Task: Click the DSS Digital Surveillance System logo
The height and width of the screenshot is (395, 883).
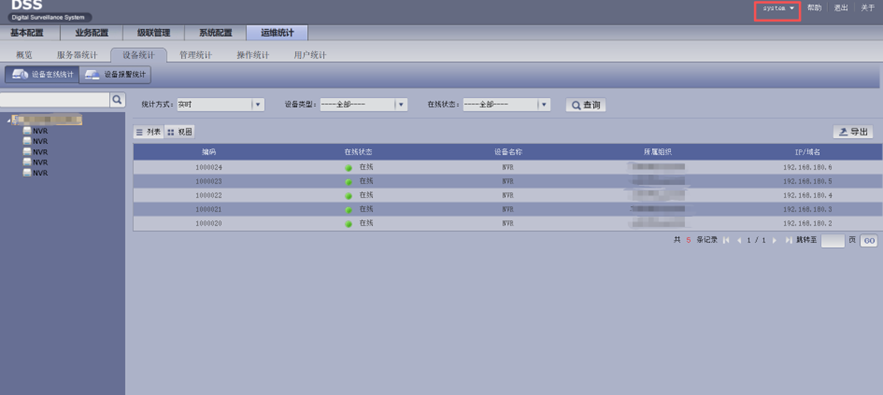Action: tap(50, 11)
